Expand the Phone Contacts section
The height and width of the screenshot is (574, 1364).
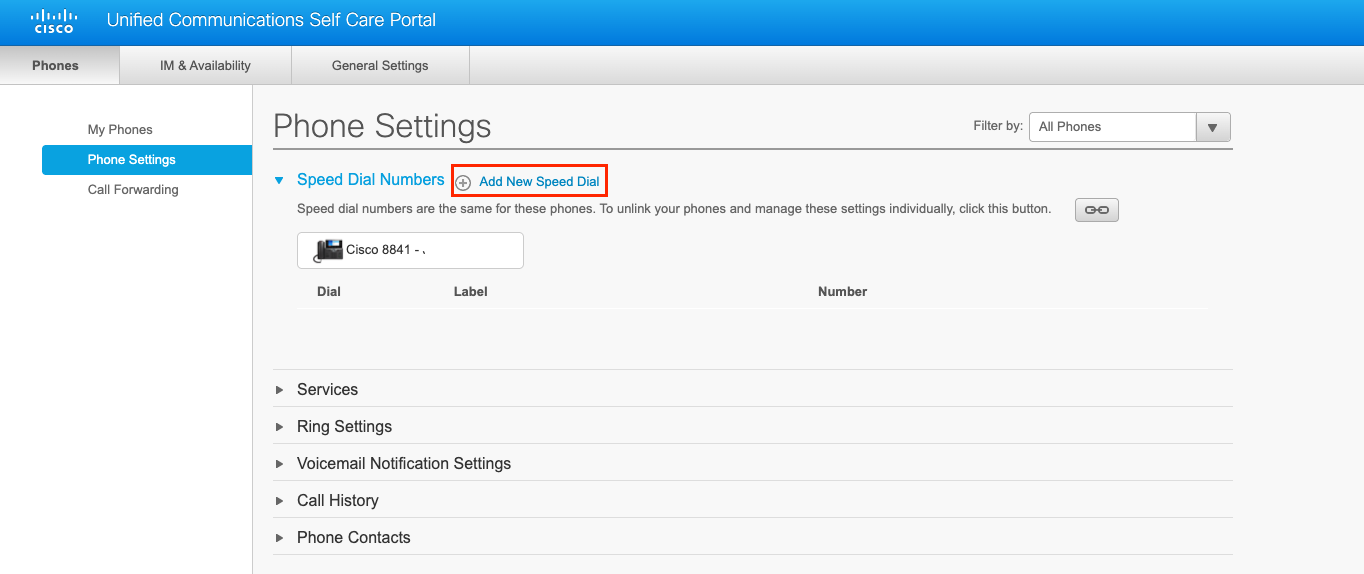pos(353,537)
